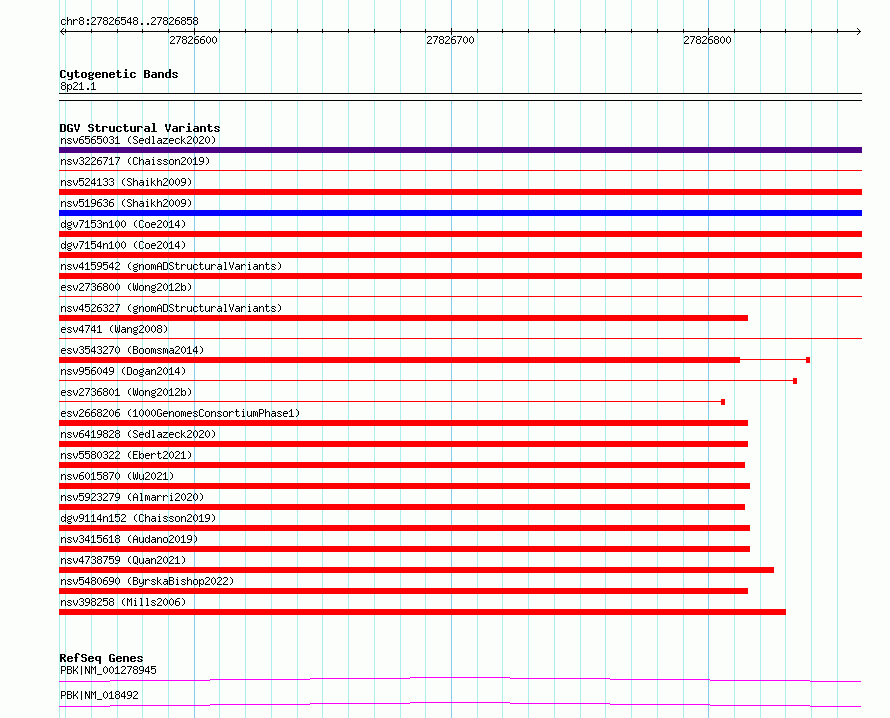Click the blue bar for nsv519636
The height and width of the screenshot is (718, 890).
click(x=460, y=213)
